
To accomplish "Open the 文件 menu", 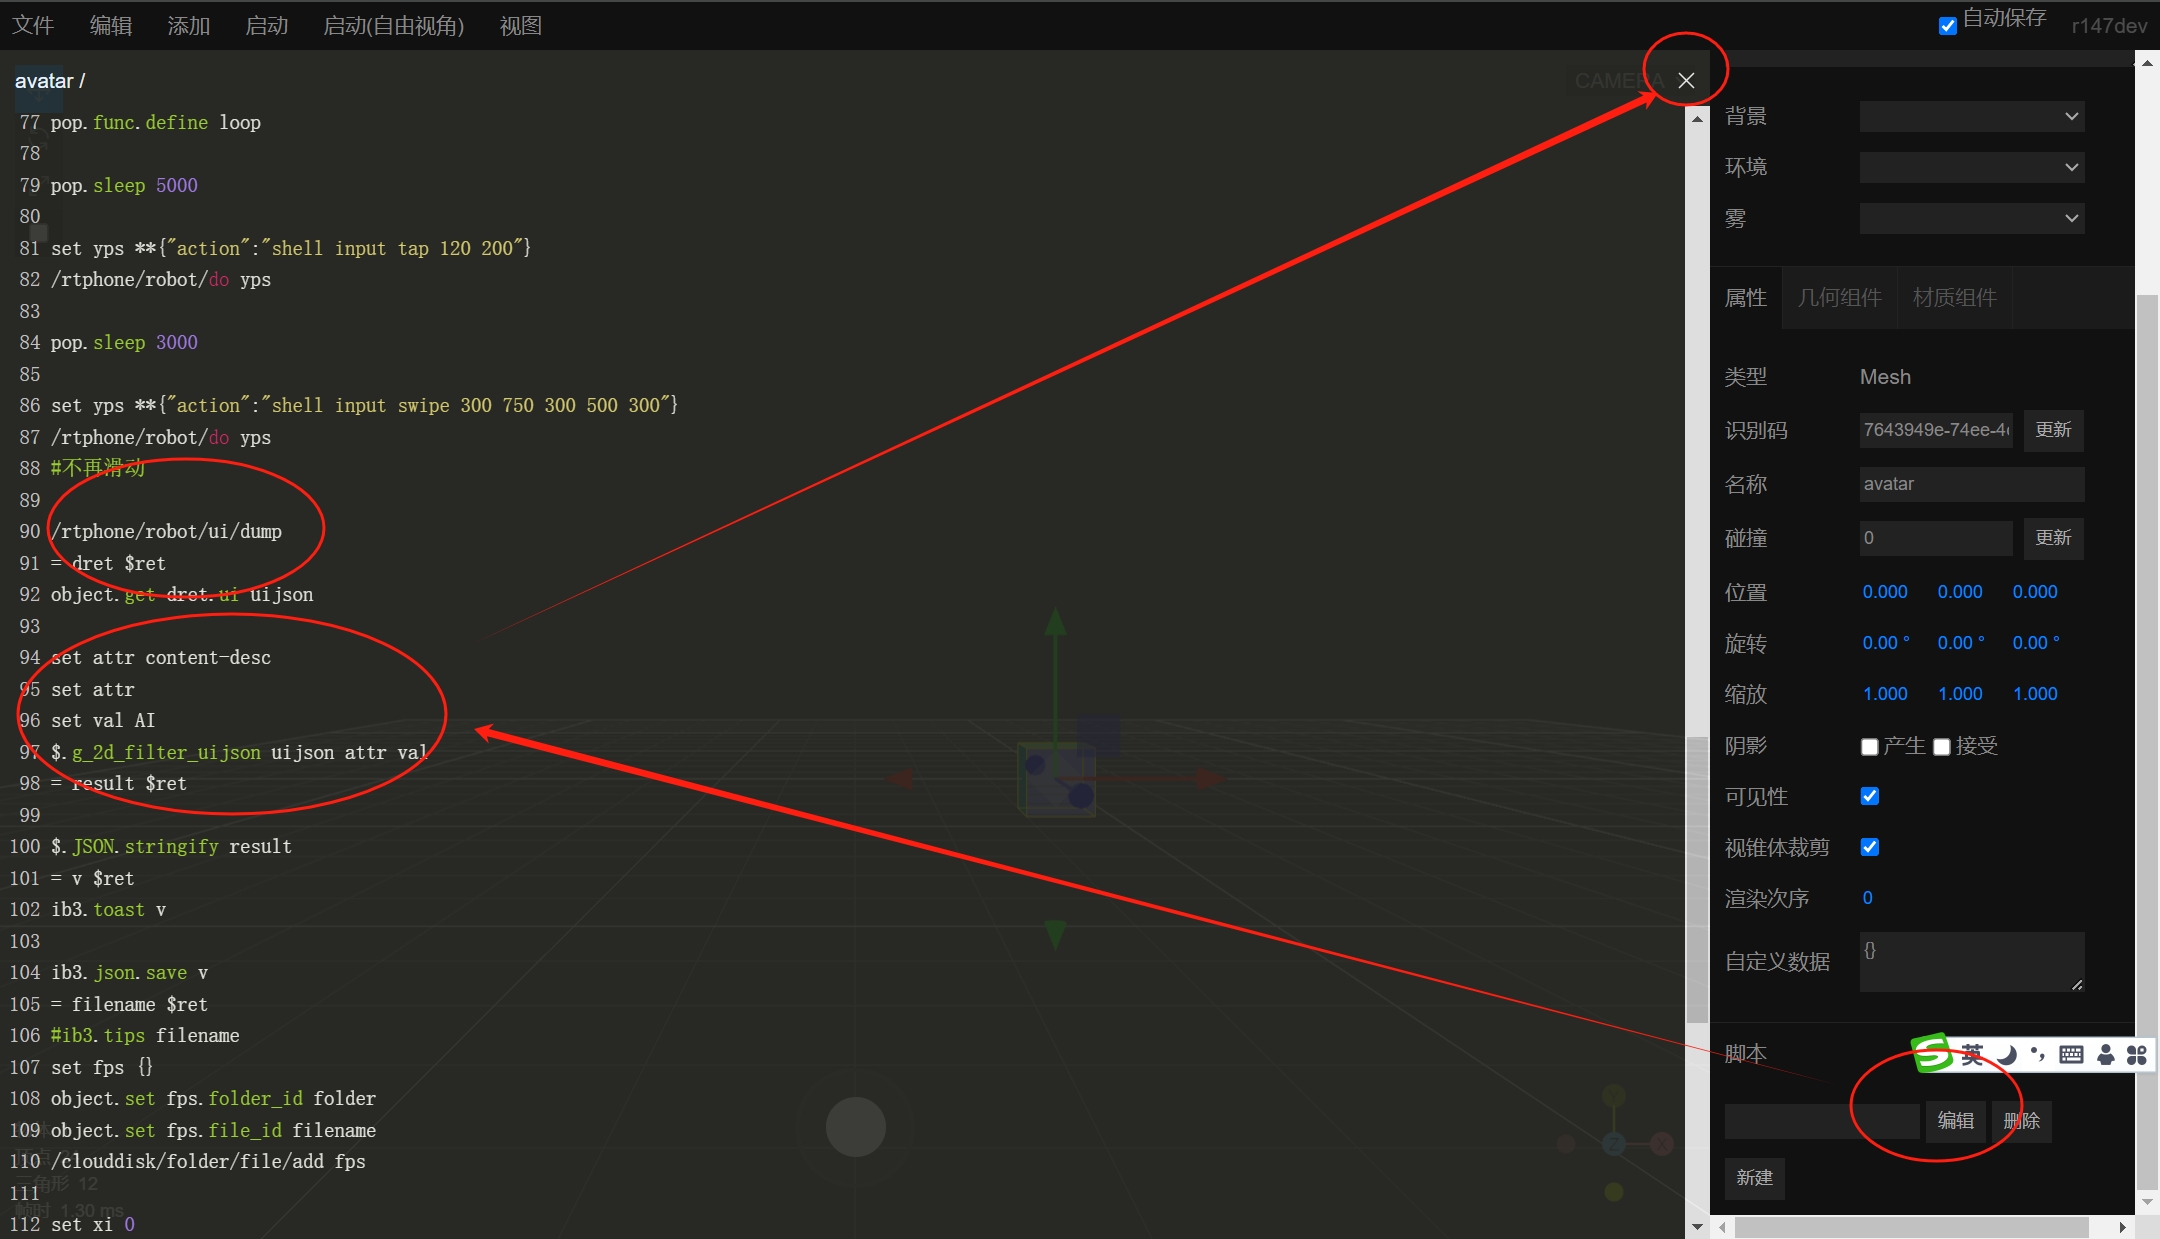I will coord(33,25).
